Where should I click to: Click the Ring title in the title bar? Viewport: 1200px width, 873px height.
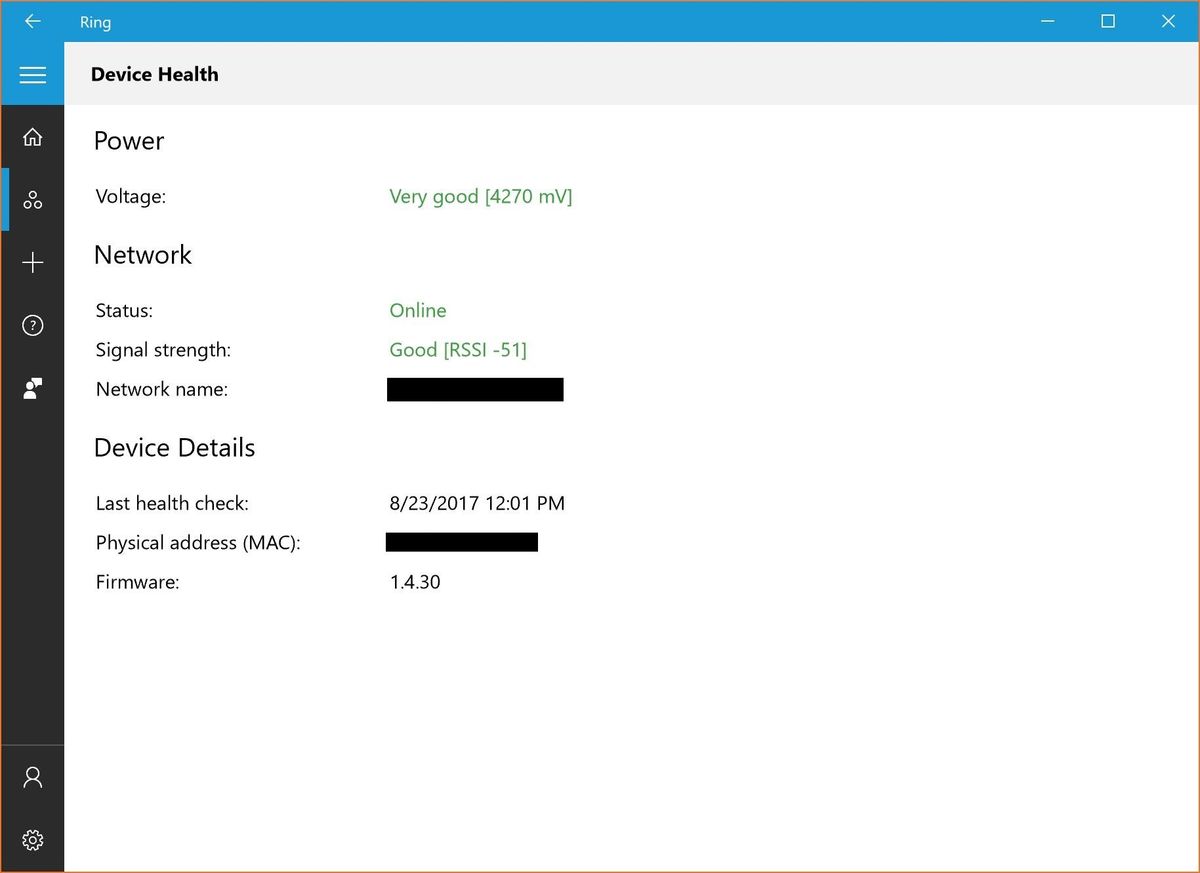coord(95,21)
